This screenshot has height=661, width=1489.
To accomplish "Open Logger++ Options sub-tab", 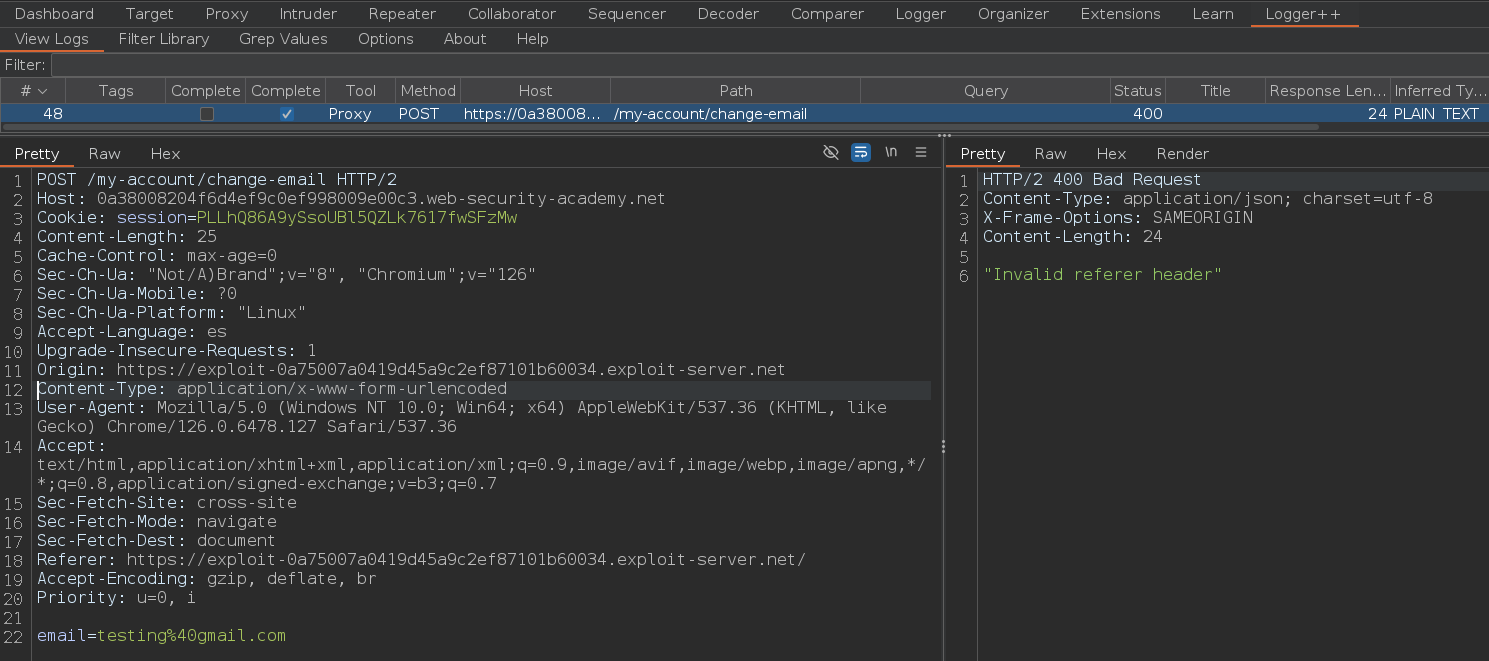I will pyautogui.click(x=386, y=39).
